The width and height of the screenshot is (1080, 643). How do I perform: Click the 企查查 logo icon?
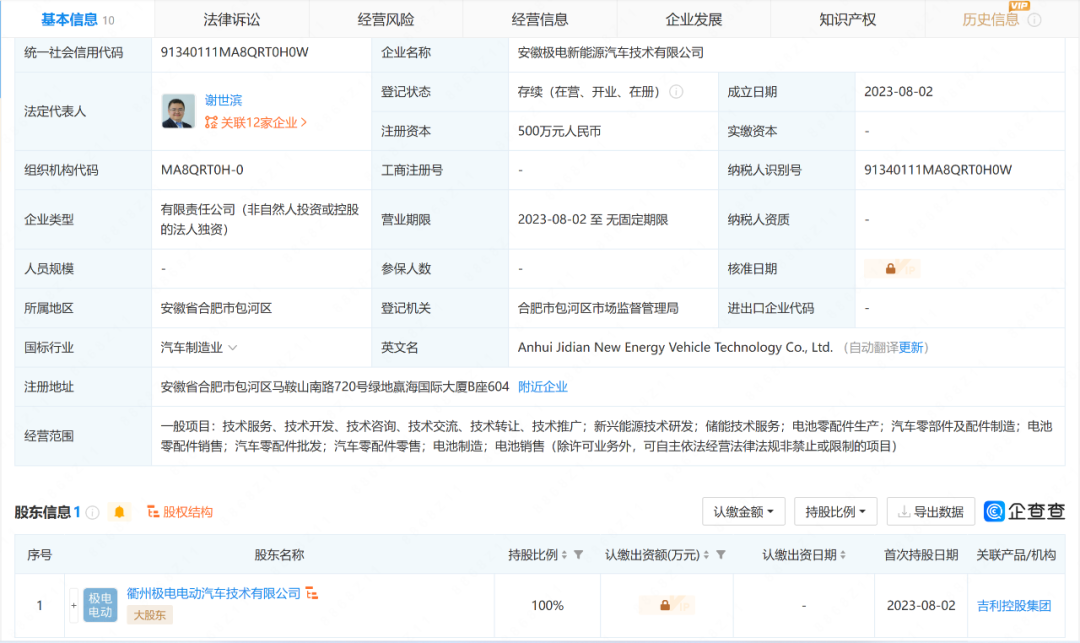(x=993, y=511)
